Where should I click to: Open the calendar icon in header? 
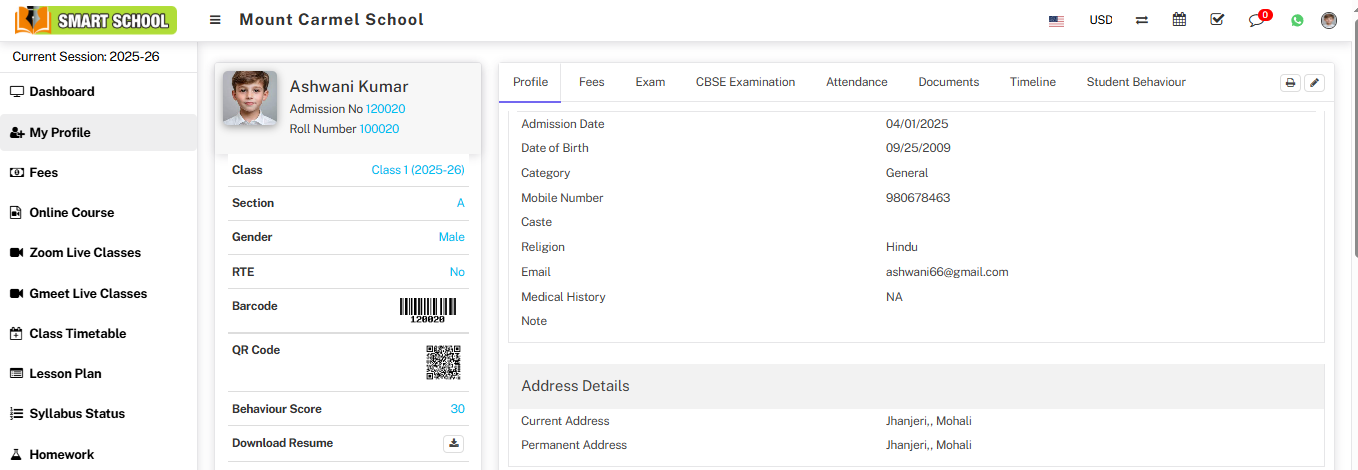[1179, 20]
